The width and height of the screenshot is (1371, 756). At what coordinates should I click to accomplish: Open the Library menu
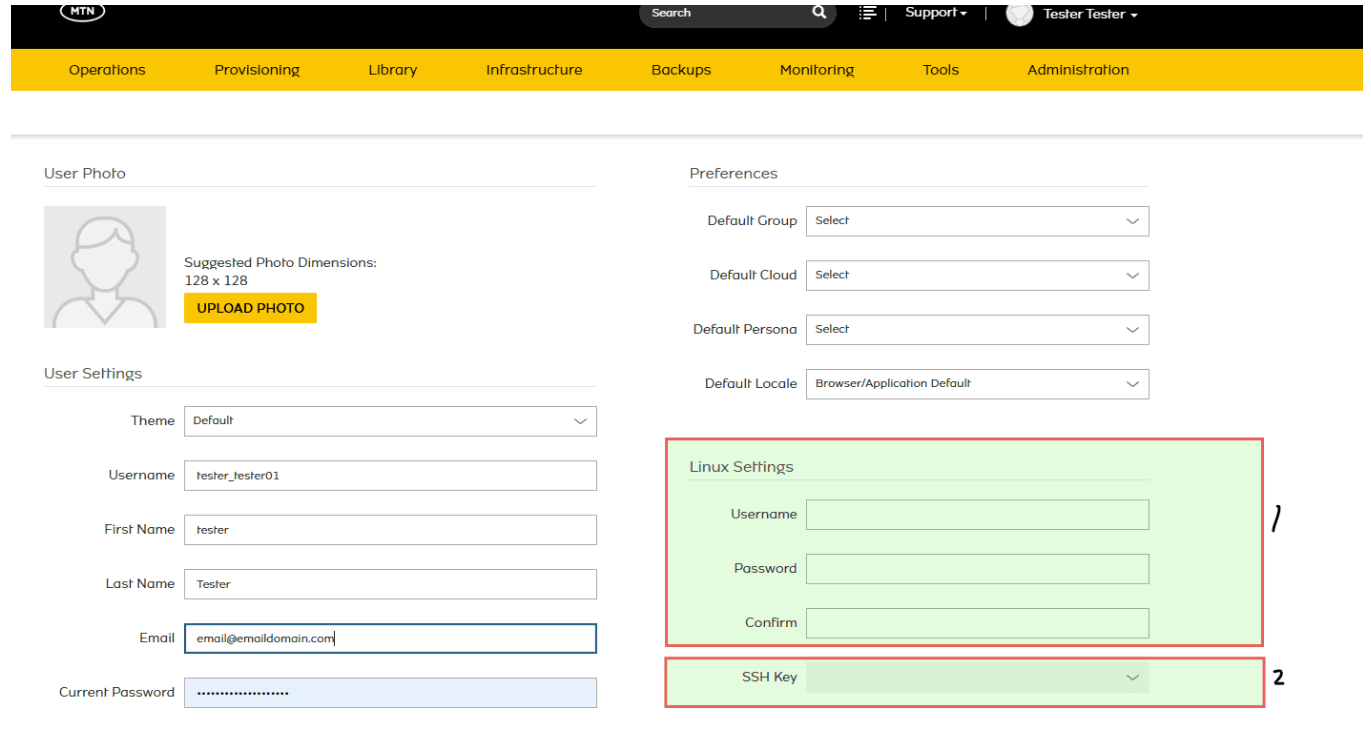click(392, 70)
